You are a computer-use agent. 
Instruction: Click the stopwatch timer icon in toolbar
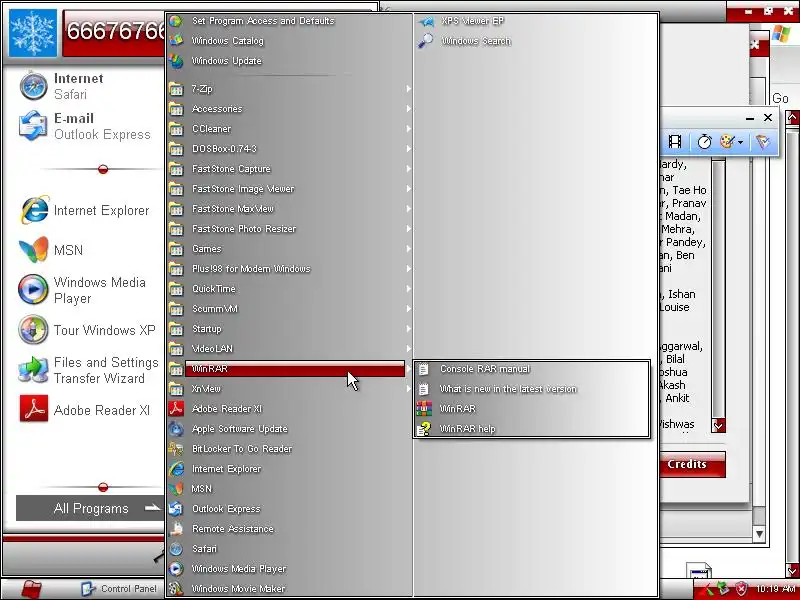tap(705, 142)
